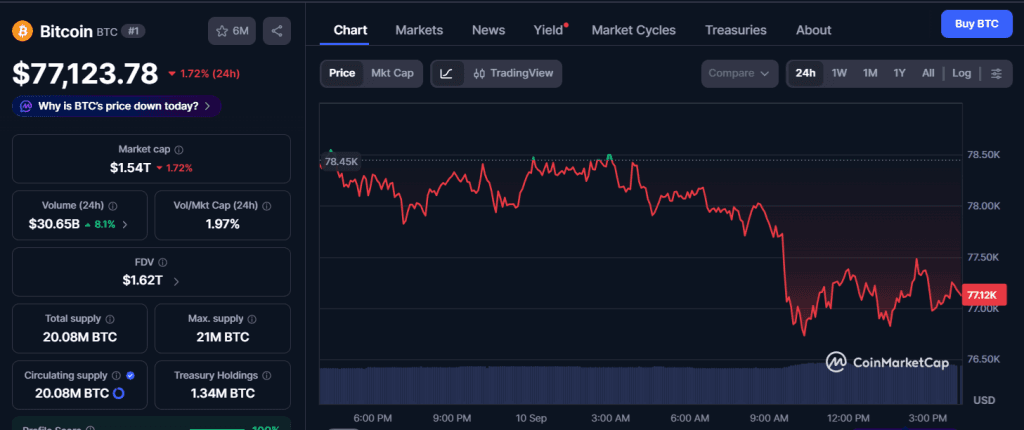Click the 9:00 AM time axis label

(769, 418)
